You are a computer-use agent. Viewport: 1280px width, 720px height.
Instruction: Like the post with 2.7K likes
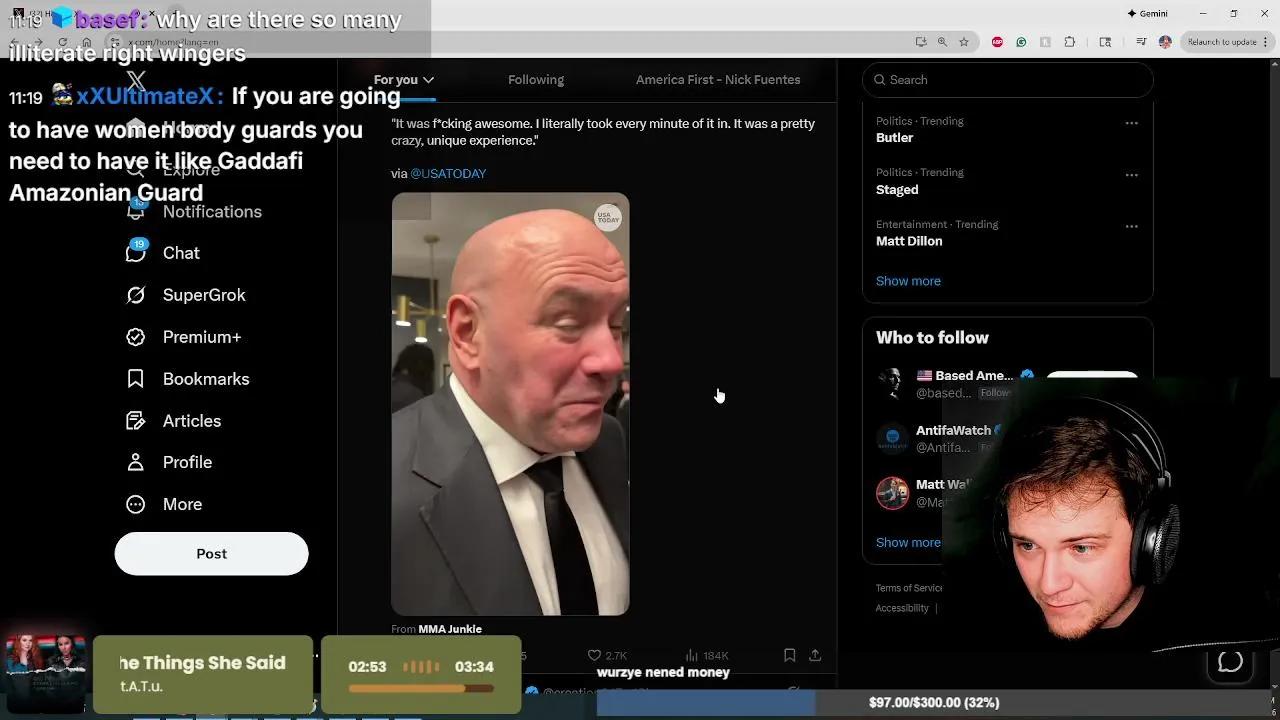coord(606,656)
